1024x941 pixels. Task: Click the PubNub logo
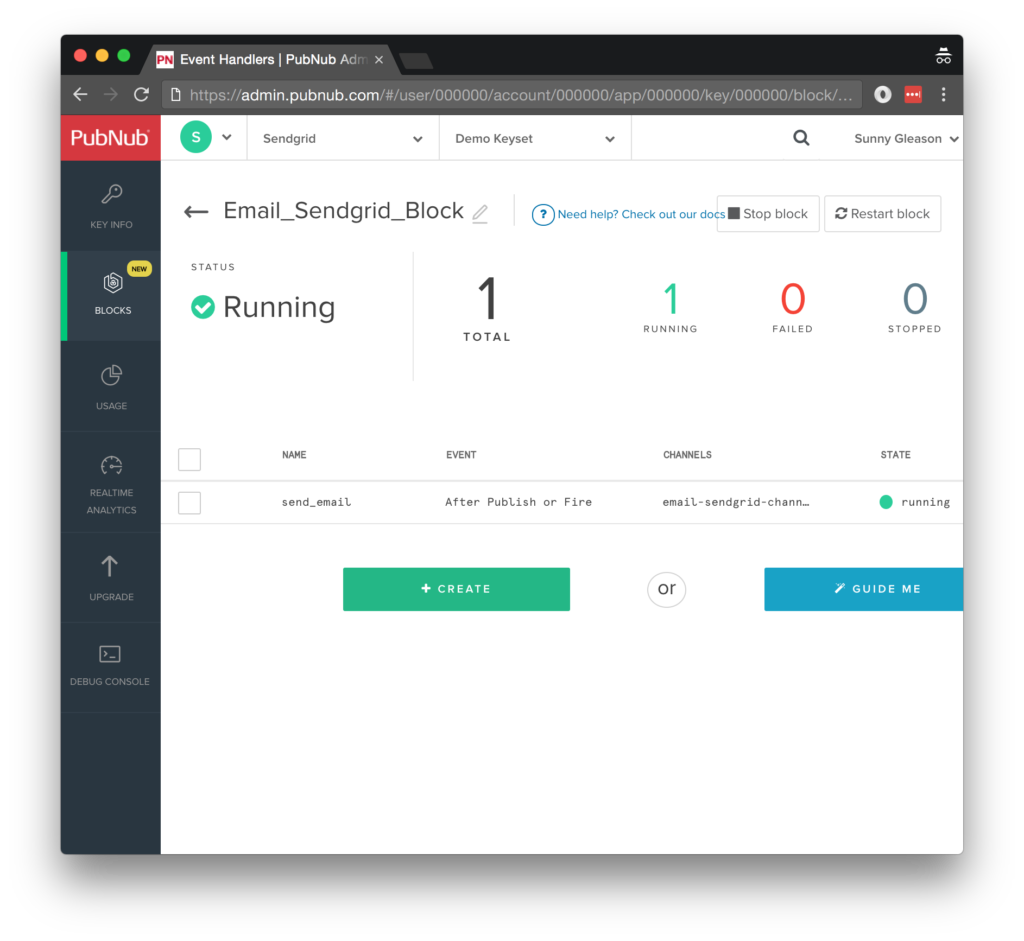point(110,138)
